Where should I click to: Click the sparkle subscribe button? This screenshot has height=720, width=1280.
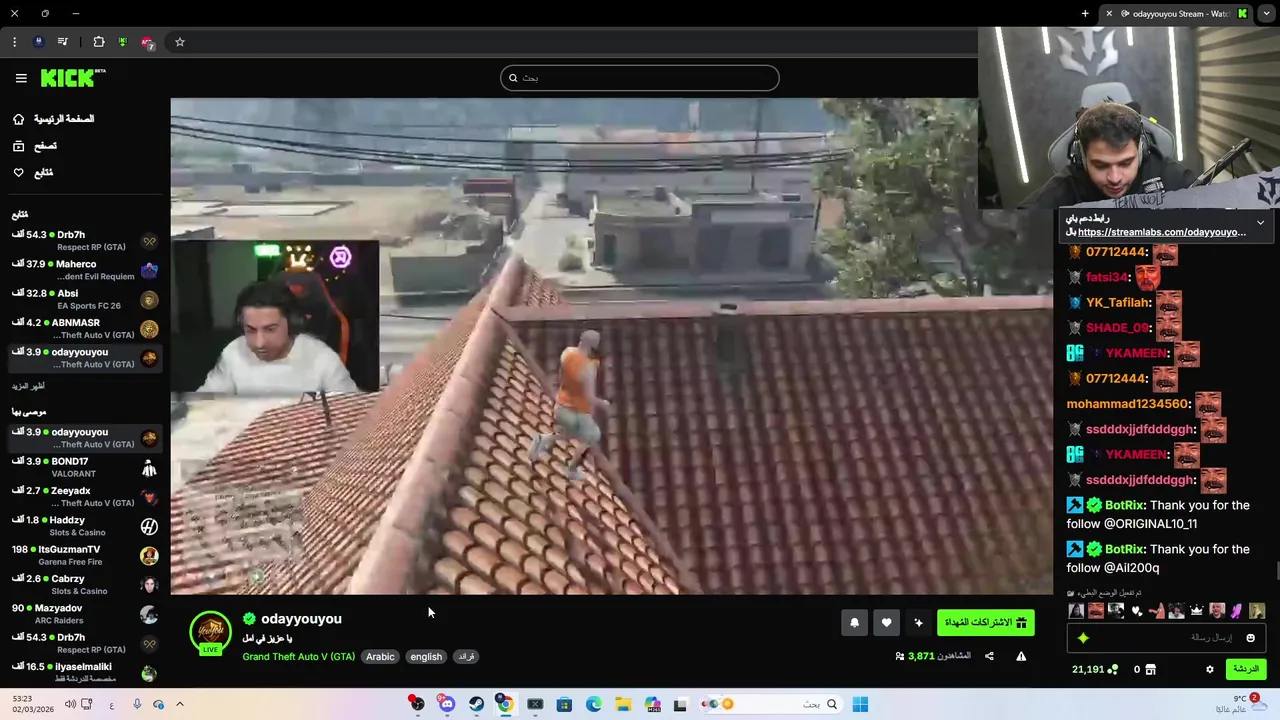pyautogui.click(x=918, y=623)
